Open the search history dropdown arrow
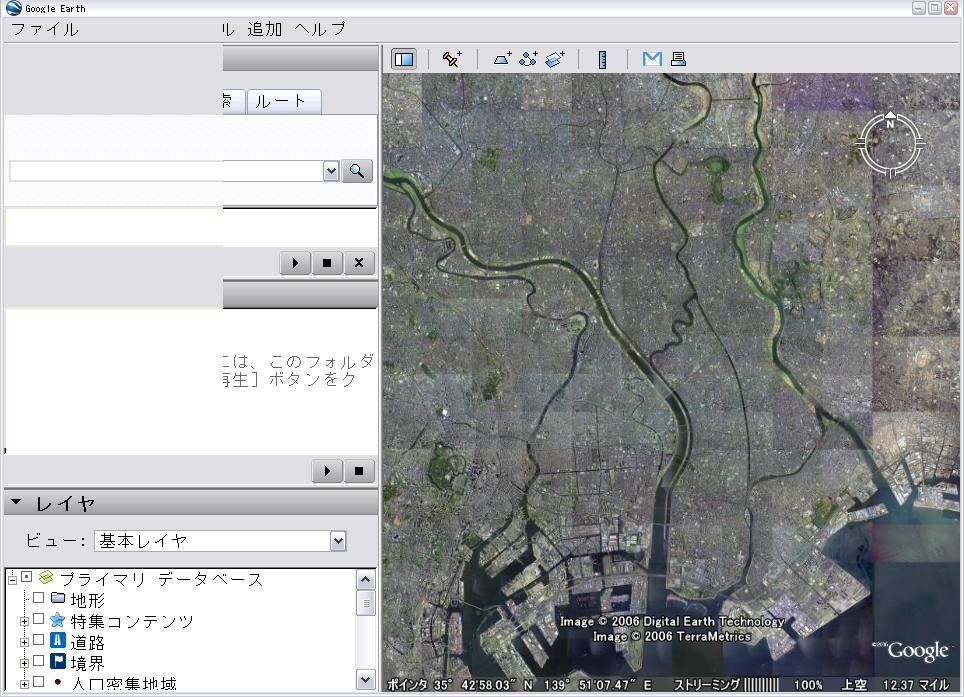 tap(331, 171)
